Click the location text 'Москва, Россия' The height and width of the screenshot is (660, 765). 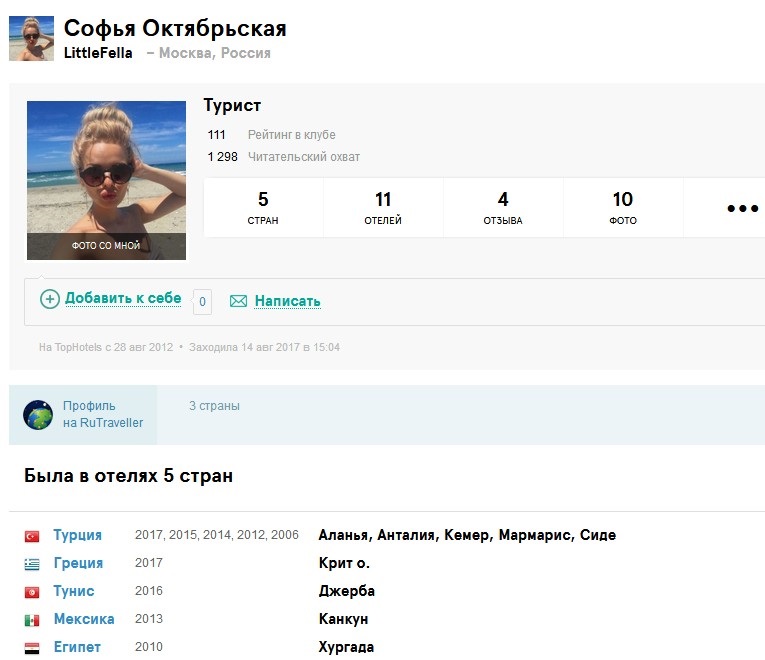coord(215,53)
